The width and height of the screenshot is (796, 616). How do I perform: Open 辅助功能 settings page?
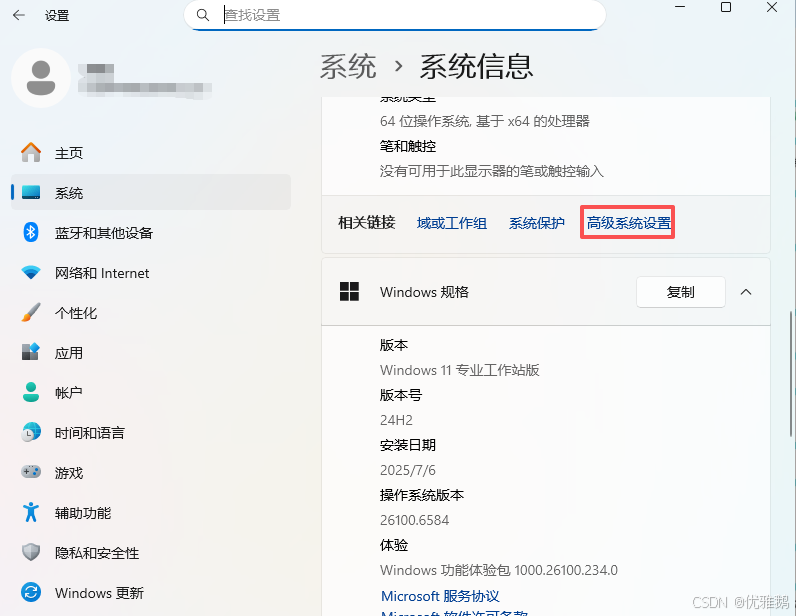click(x=151, y=512)
